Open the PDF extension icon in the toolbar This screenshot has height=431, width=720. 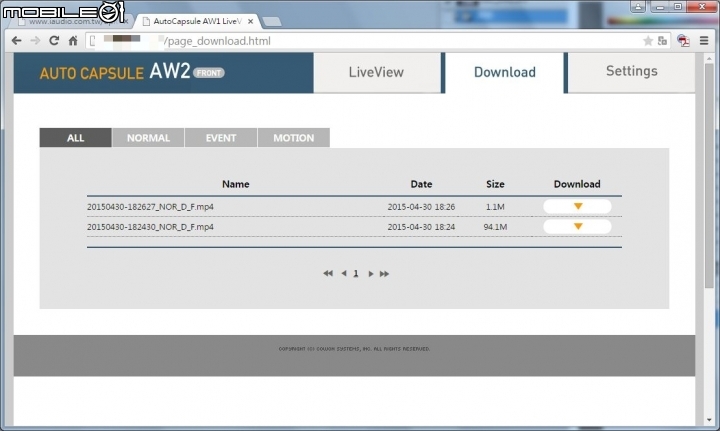click(683, 41)
